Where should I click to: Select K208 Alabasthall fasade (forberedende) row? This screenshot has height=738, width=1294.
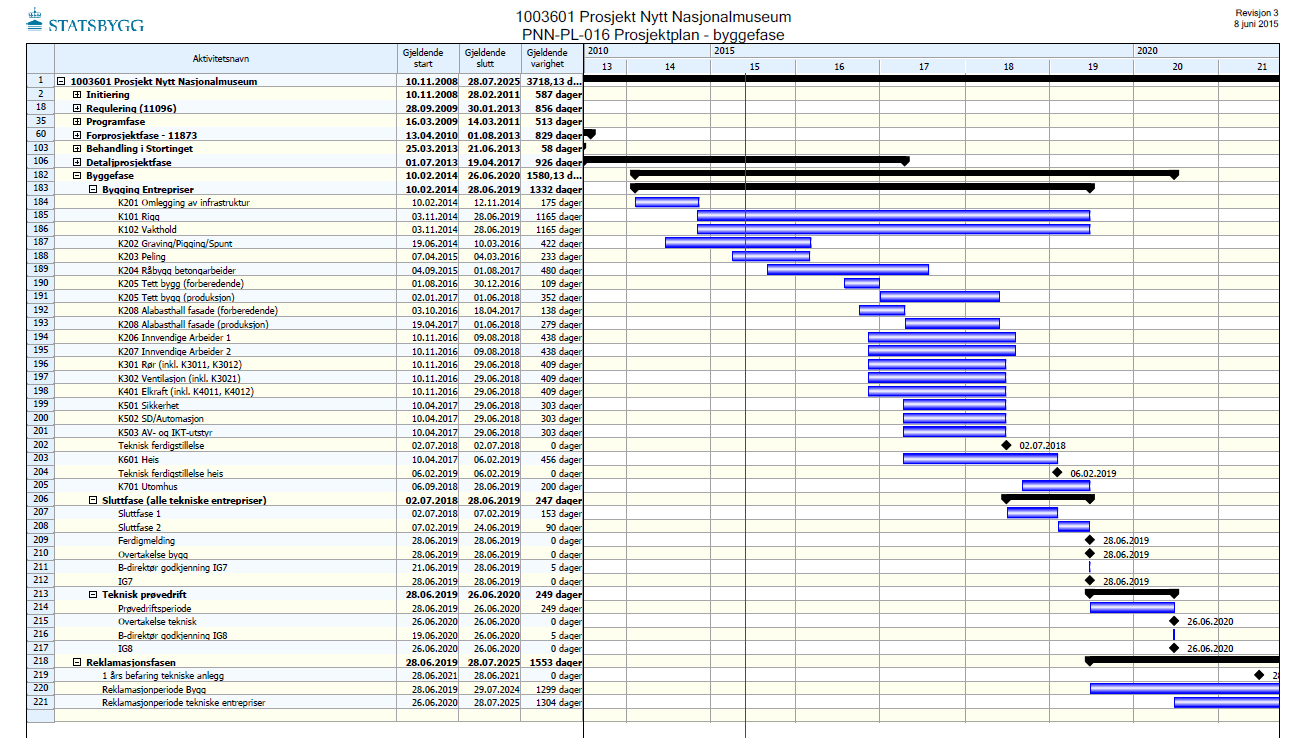pyautogui.click(x=304, y=311)
